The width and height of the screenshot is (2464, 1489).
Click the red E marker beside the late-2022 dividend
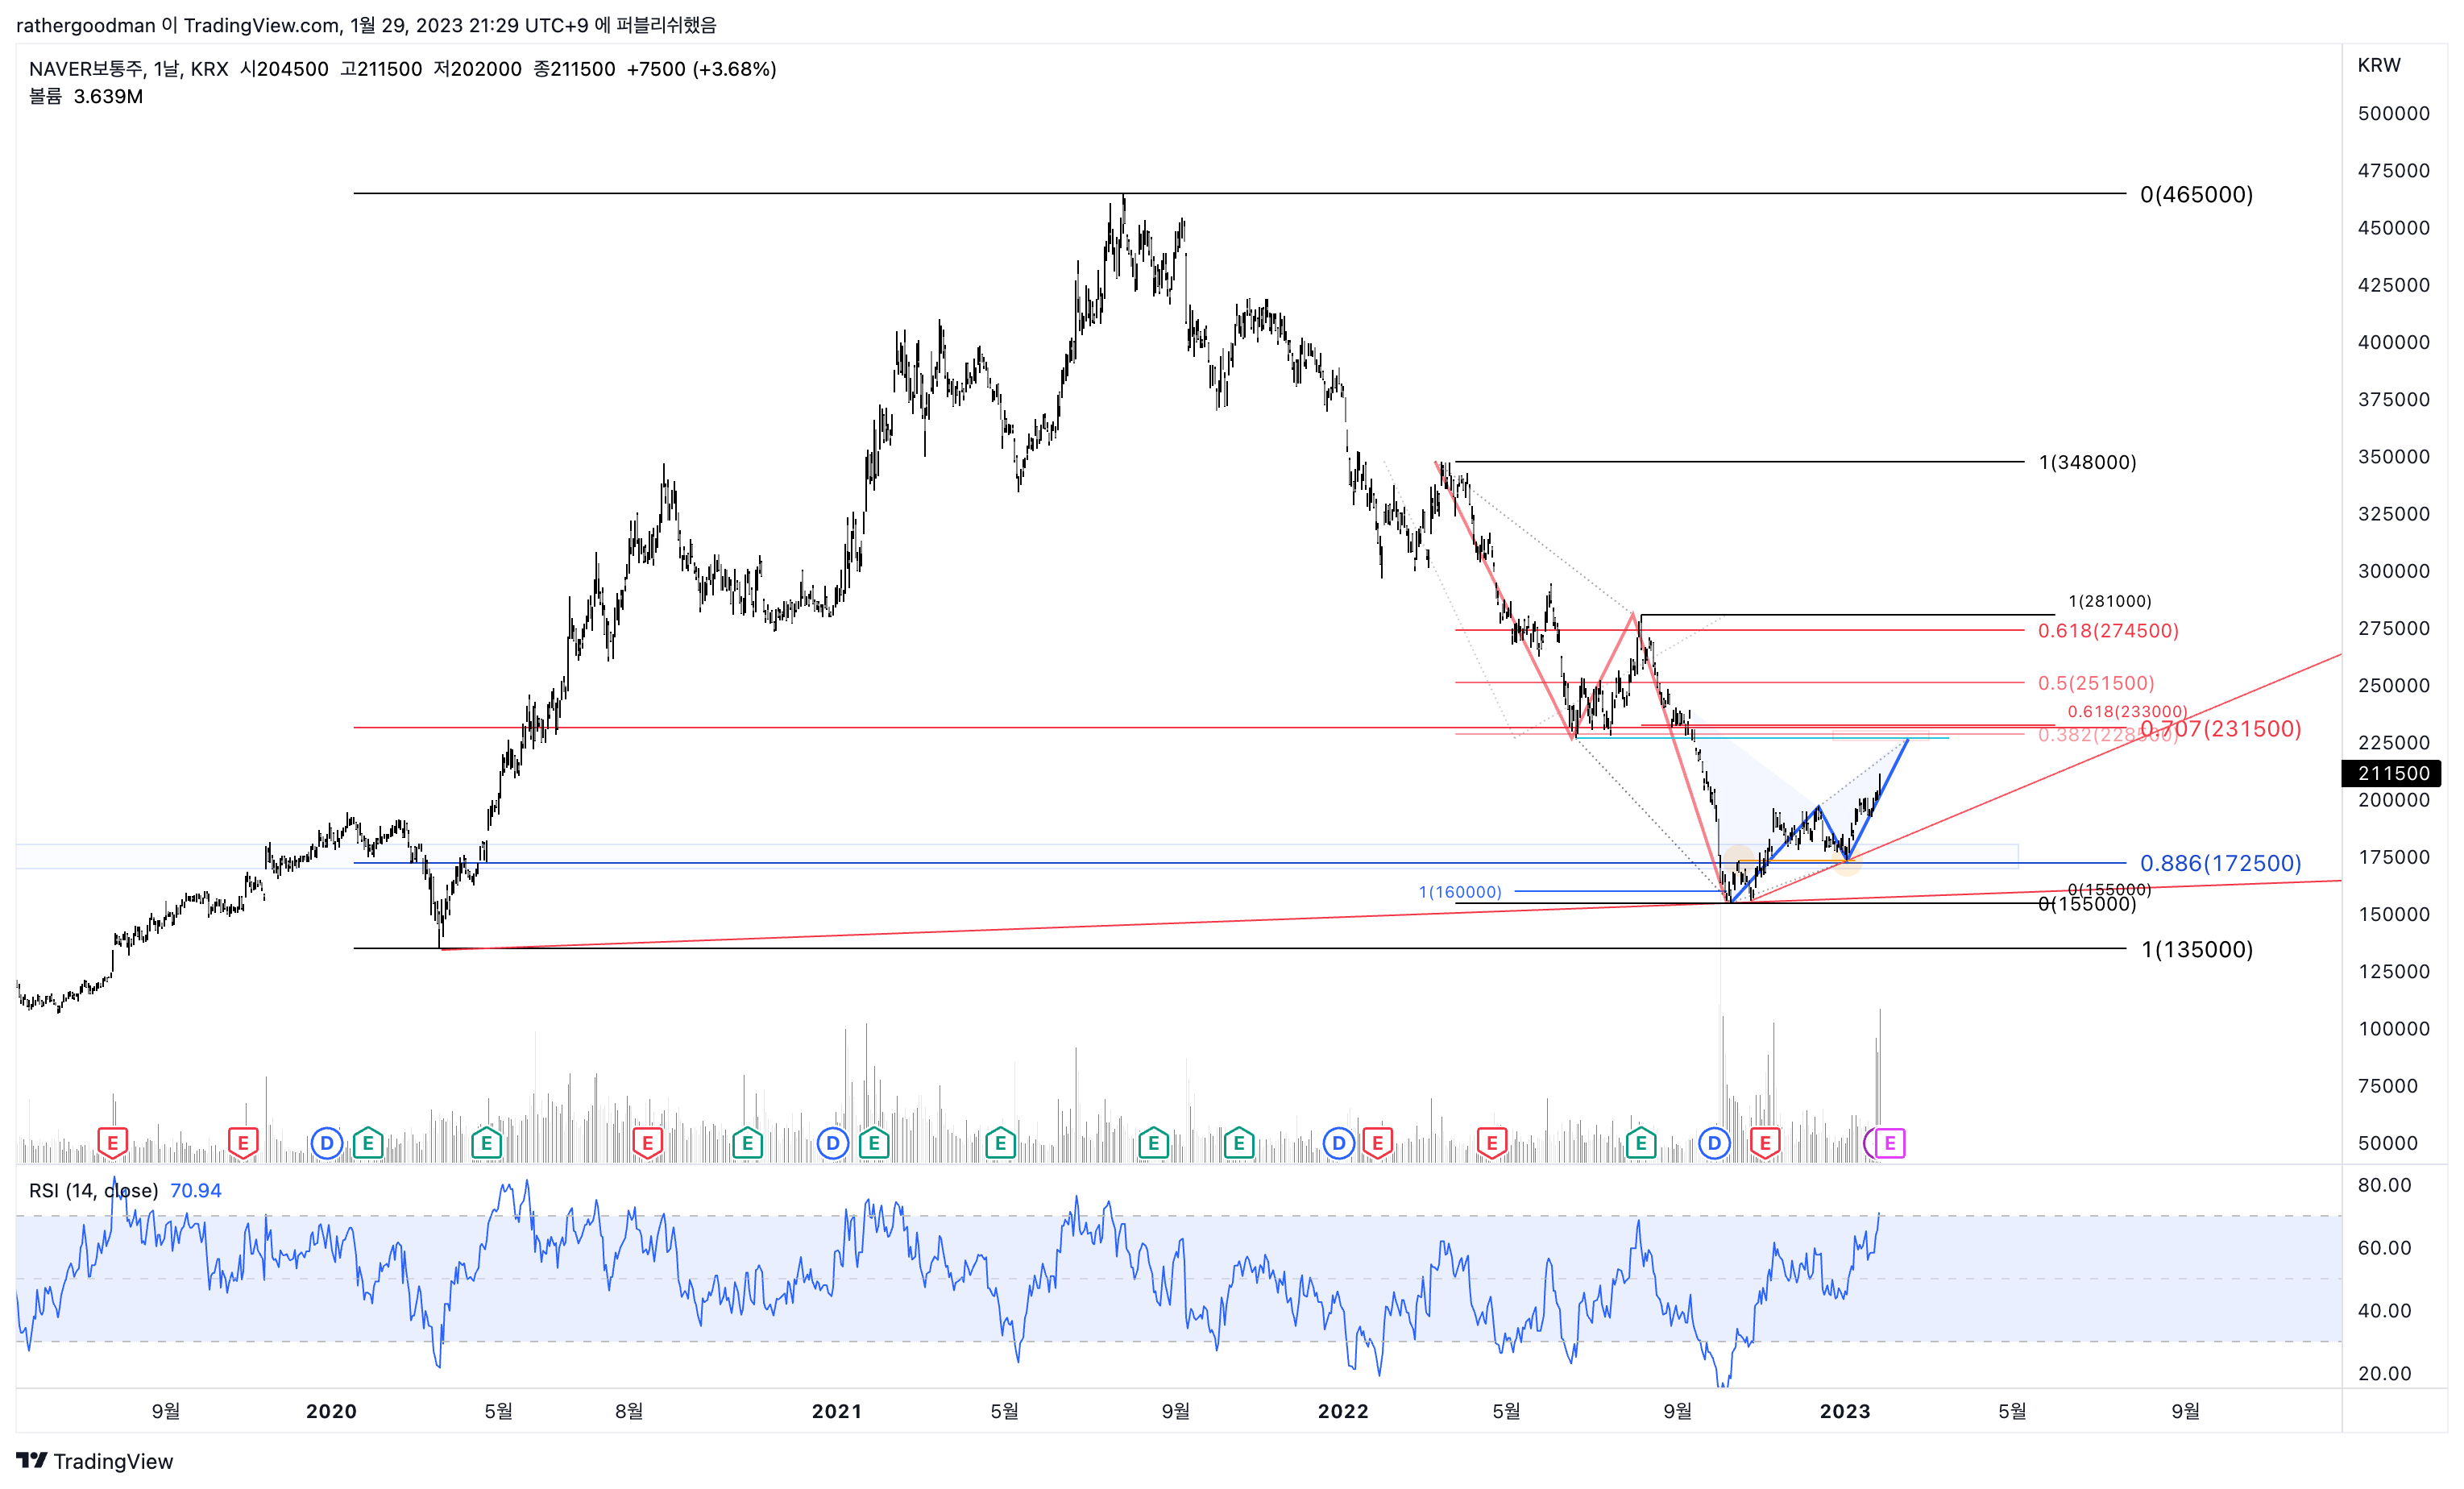pos(1765,1142)
